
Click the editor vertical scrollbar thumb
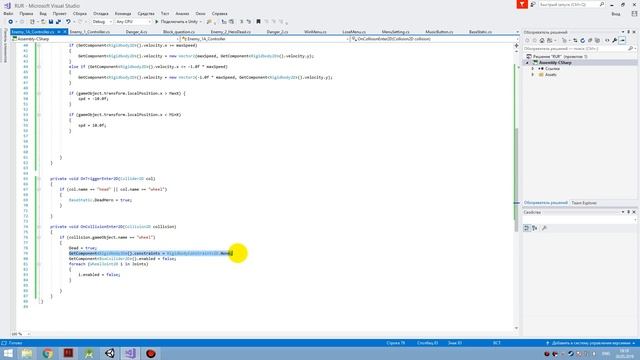coord(516,180)
